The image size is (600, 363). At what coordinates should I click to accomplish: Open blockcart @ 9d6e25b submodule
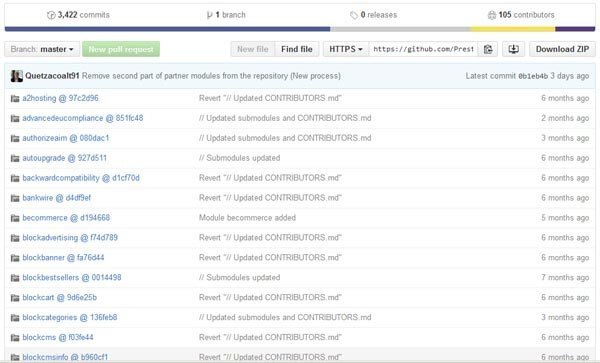60,297
